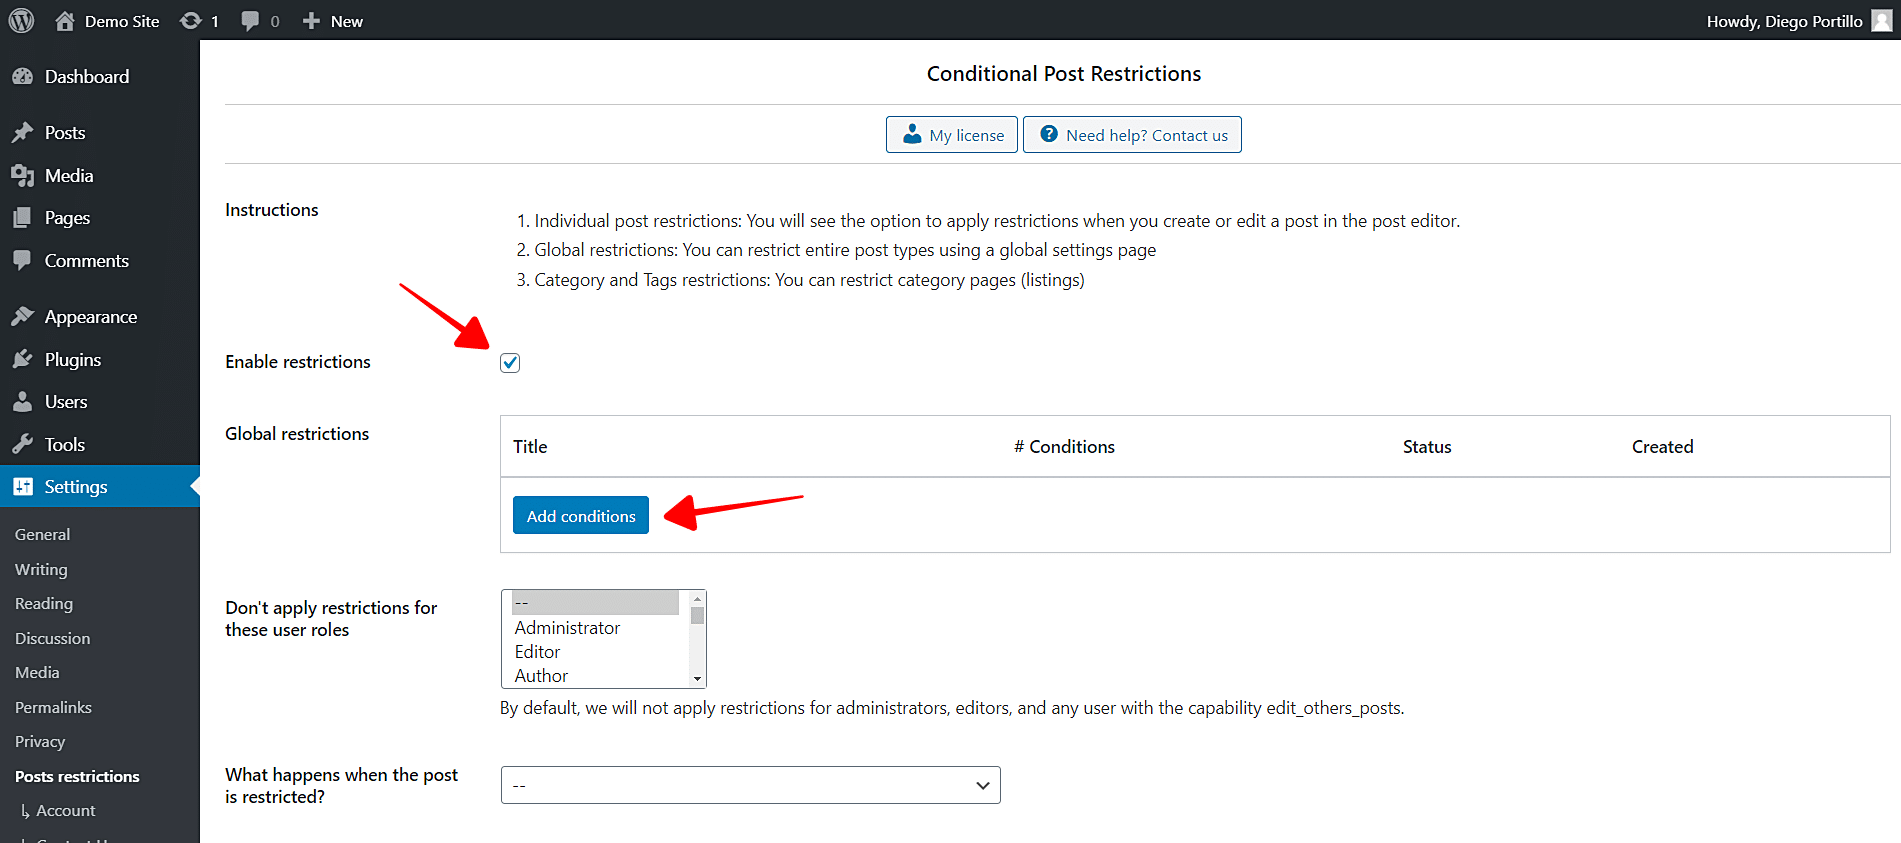Go to Media settings submenu
This screenshot has width=1901, height=843.
pos(37,673)
